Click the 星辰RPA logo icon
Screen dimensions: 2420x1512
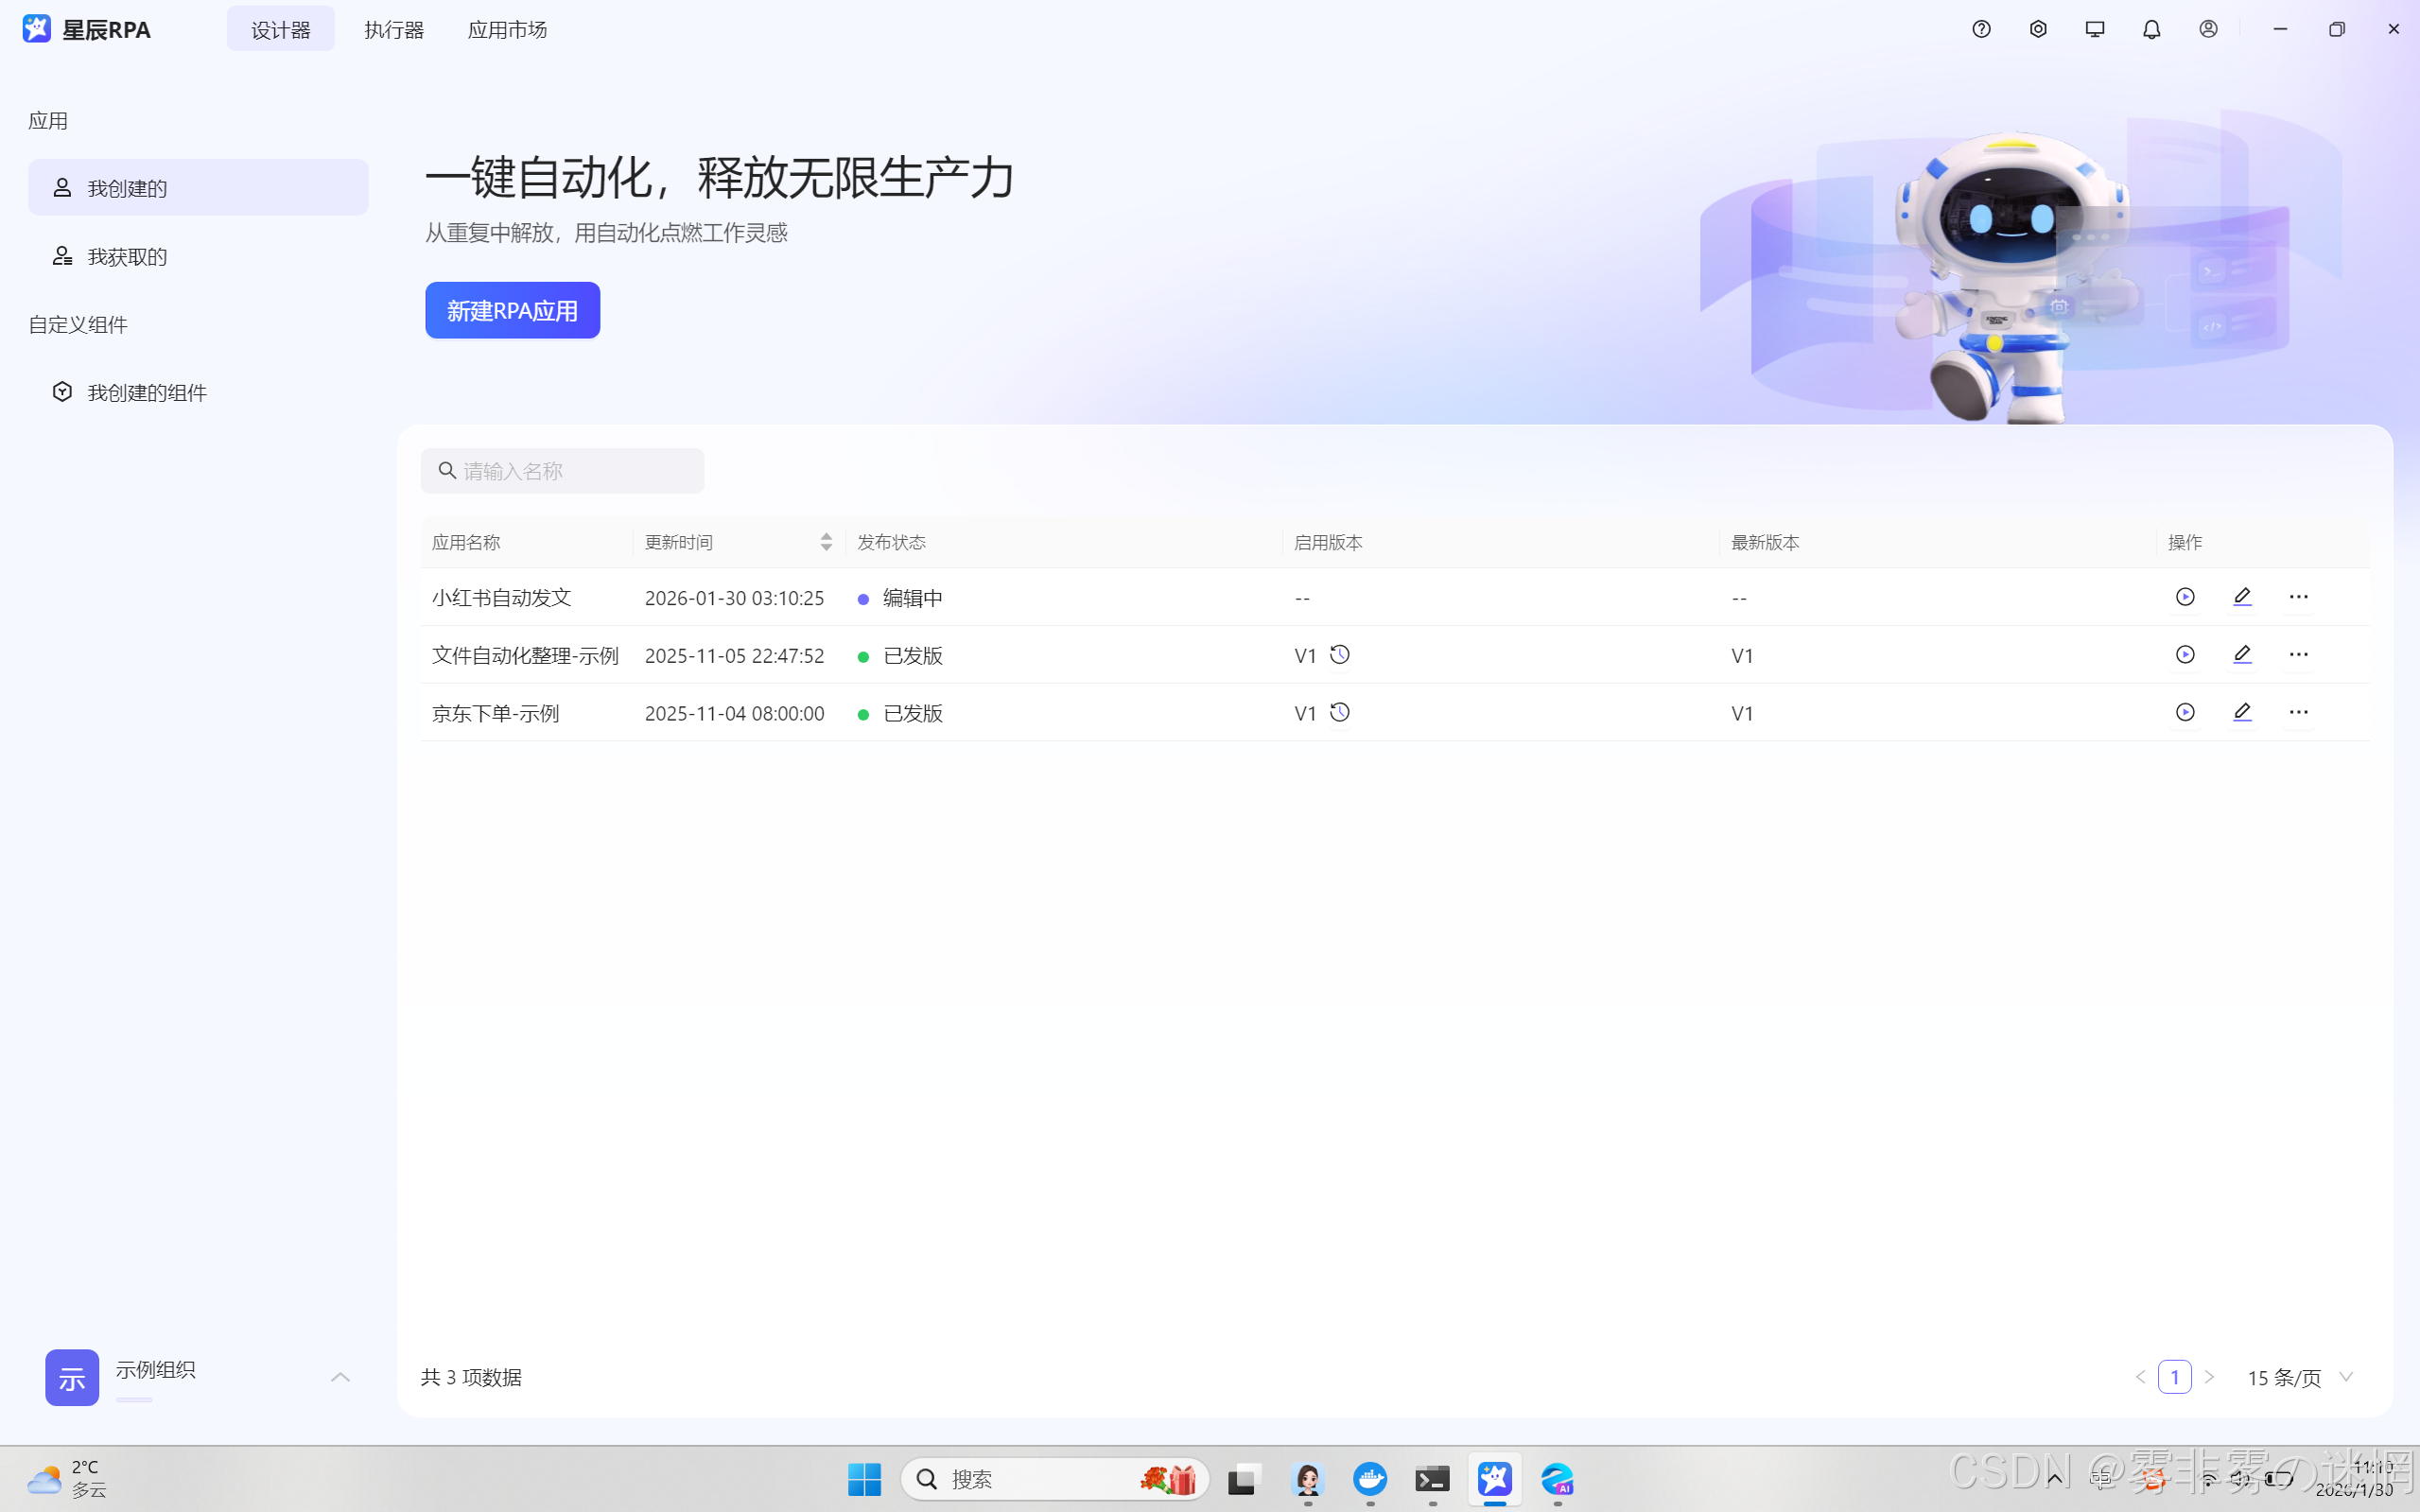(37, 29)
